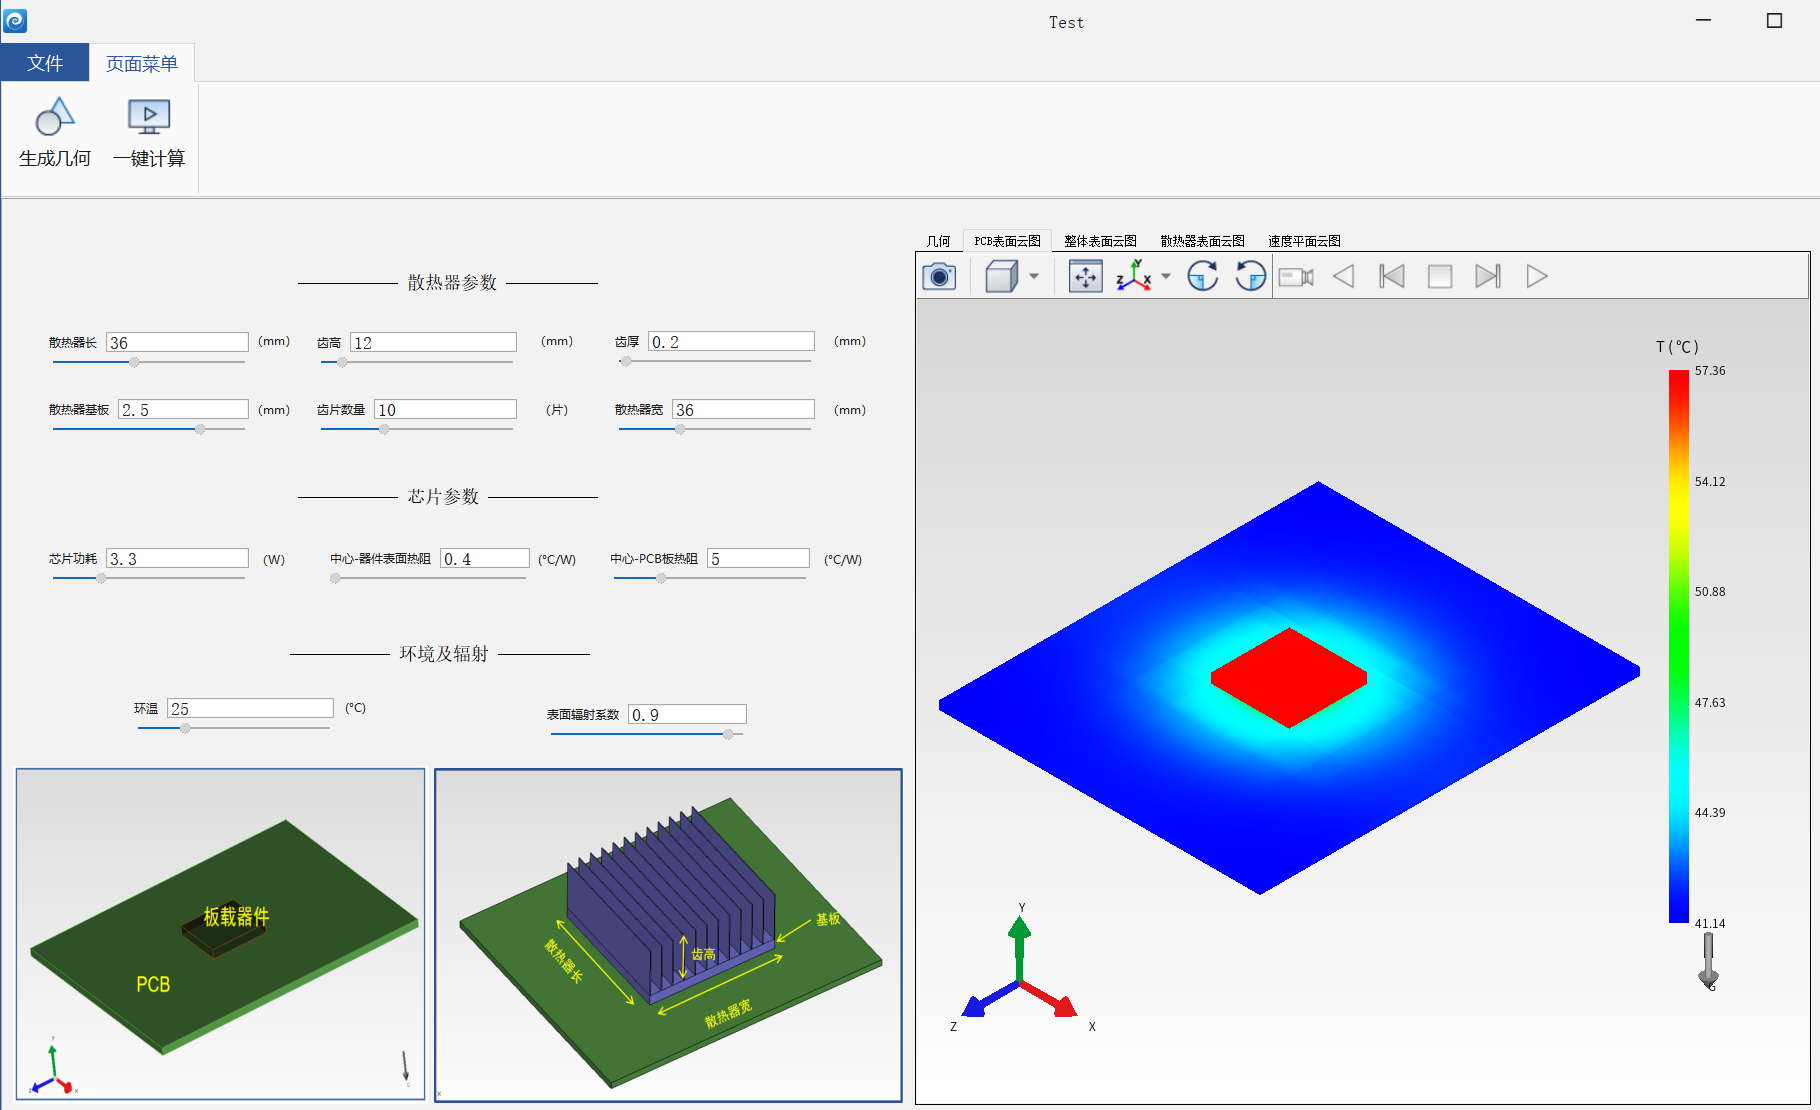Image resolution: width=1820 pixels, height=1110 pixels.
Task: Take a snapshot with the camera icon
Action: (x=939, y=276)
